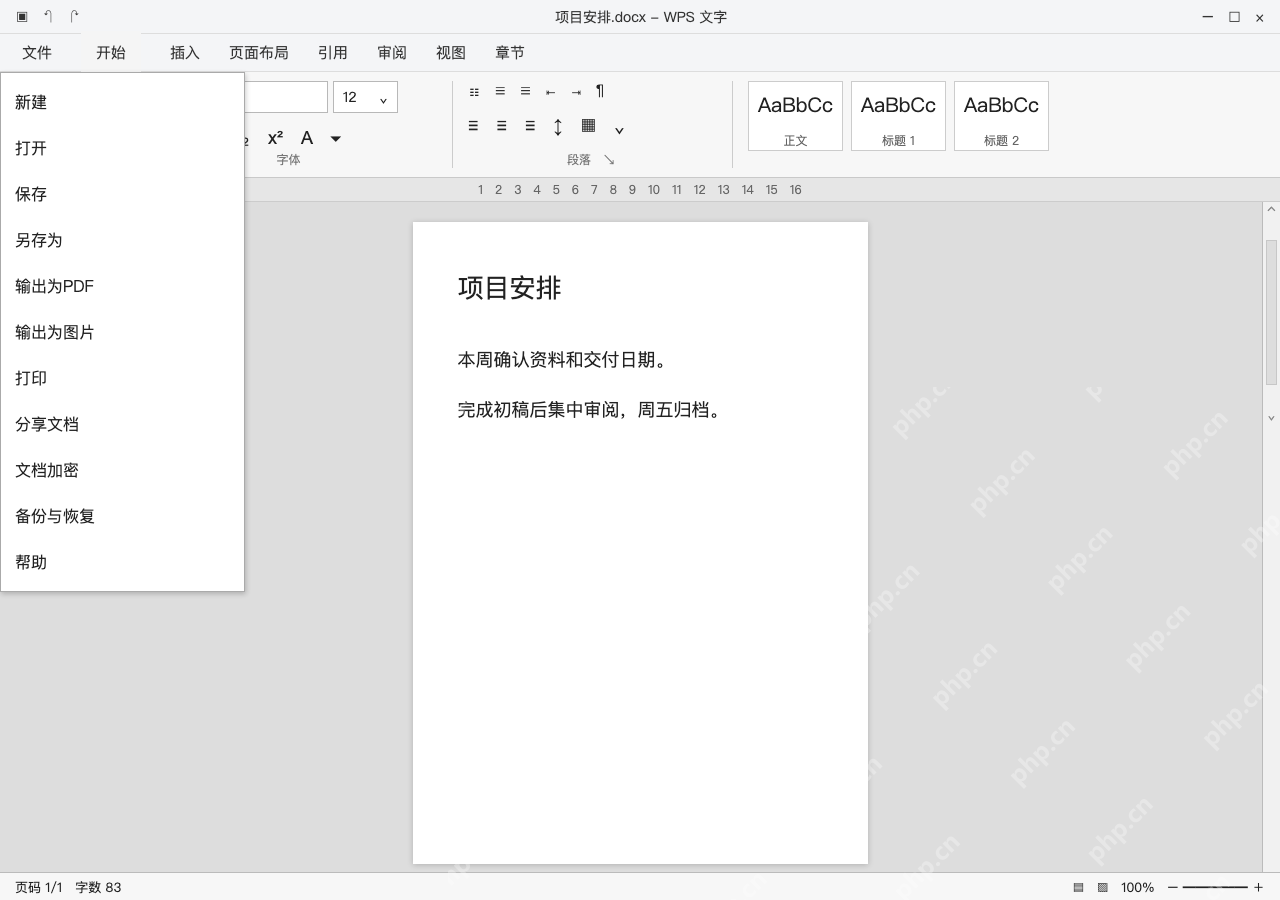Choose 备份与恢复 menu entry

tap(122, 516)
